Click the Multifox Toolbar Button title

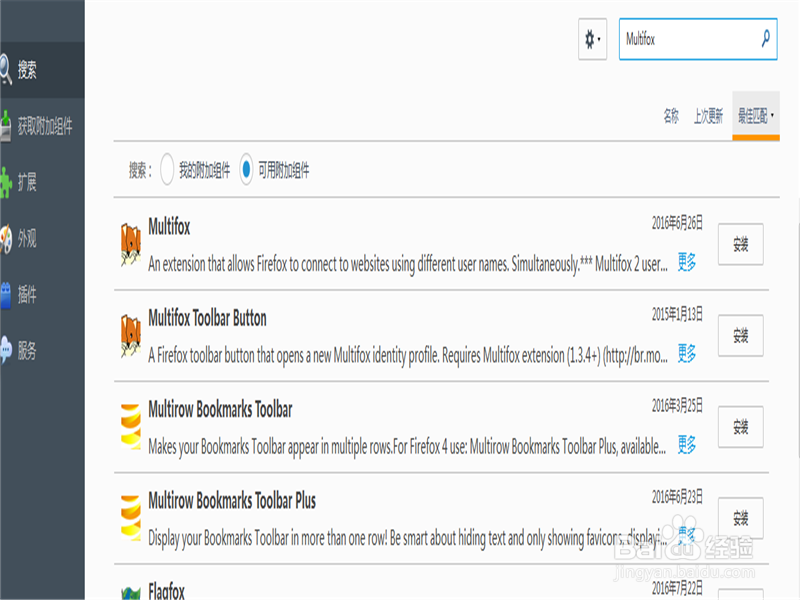coord(207,318)
